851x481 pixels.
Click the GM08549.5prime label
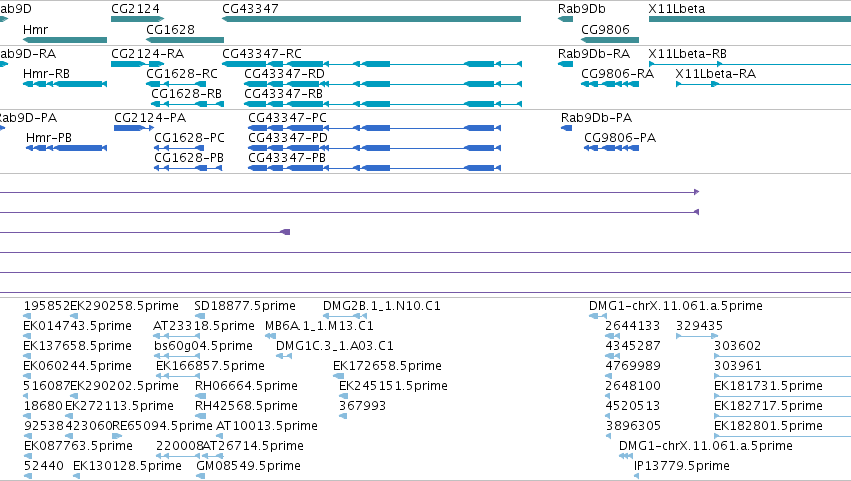point(248,466)
